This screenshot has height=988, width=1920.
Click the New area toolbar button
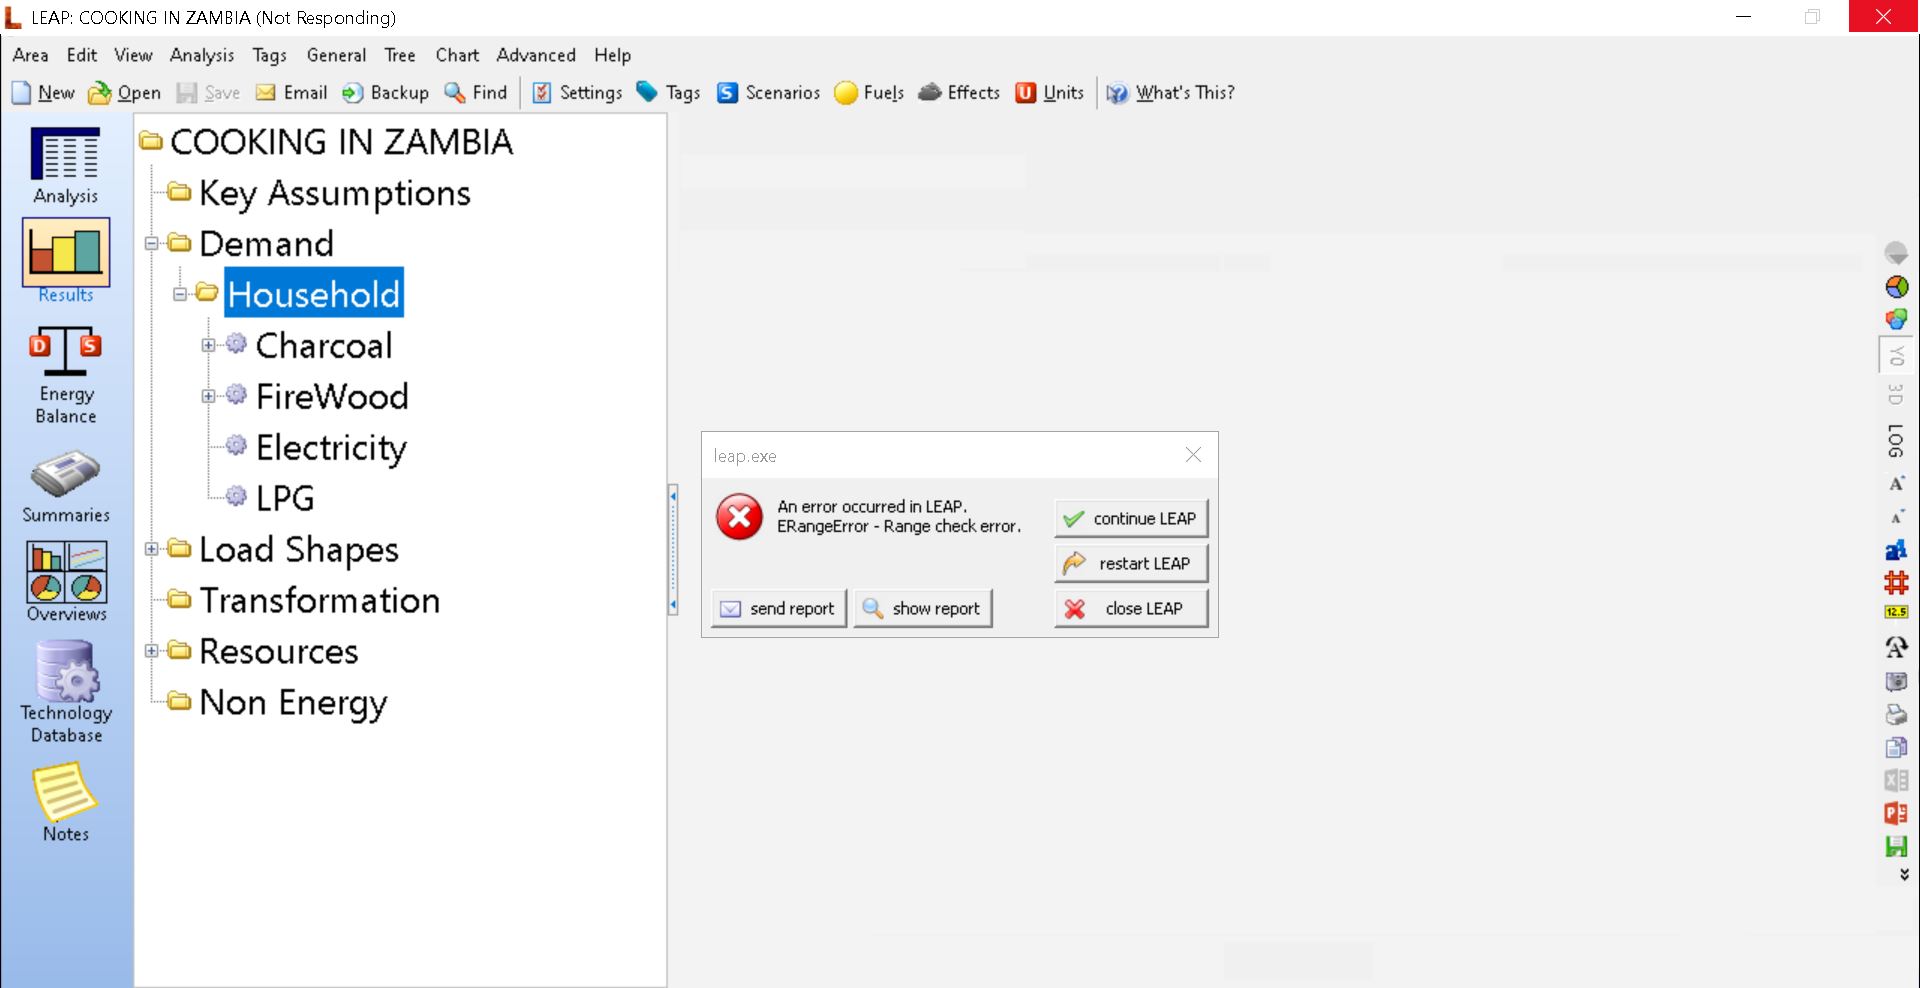(x=44, y=93)
